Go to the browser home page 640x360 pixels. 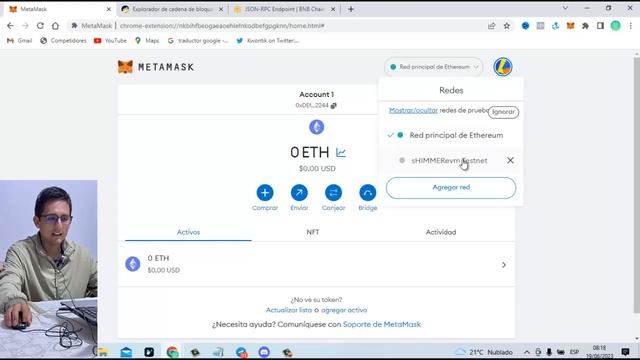(55, 26)
